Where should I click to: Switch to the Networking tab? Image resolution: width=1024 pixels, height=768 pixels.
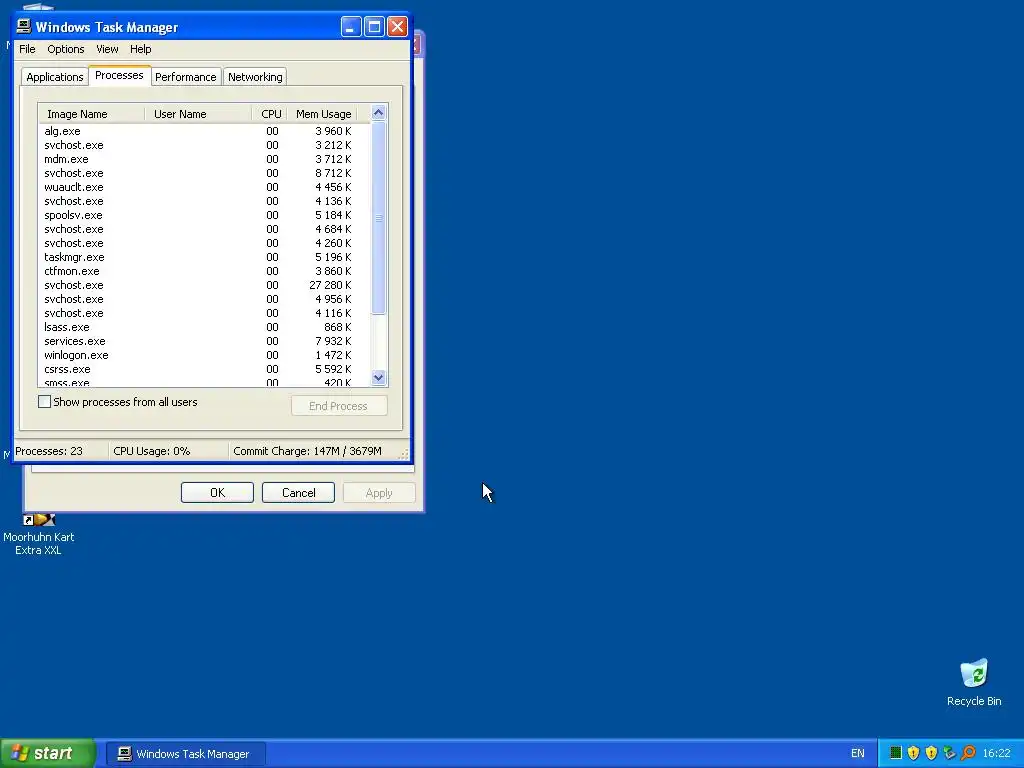(x=255, y=77)
